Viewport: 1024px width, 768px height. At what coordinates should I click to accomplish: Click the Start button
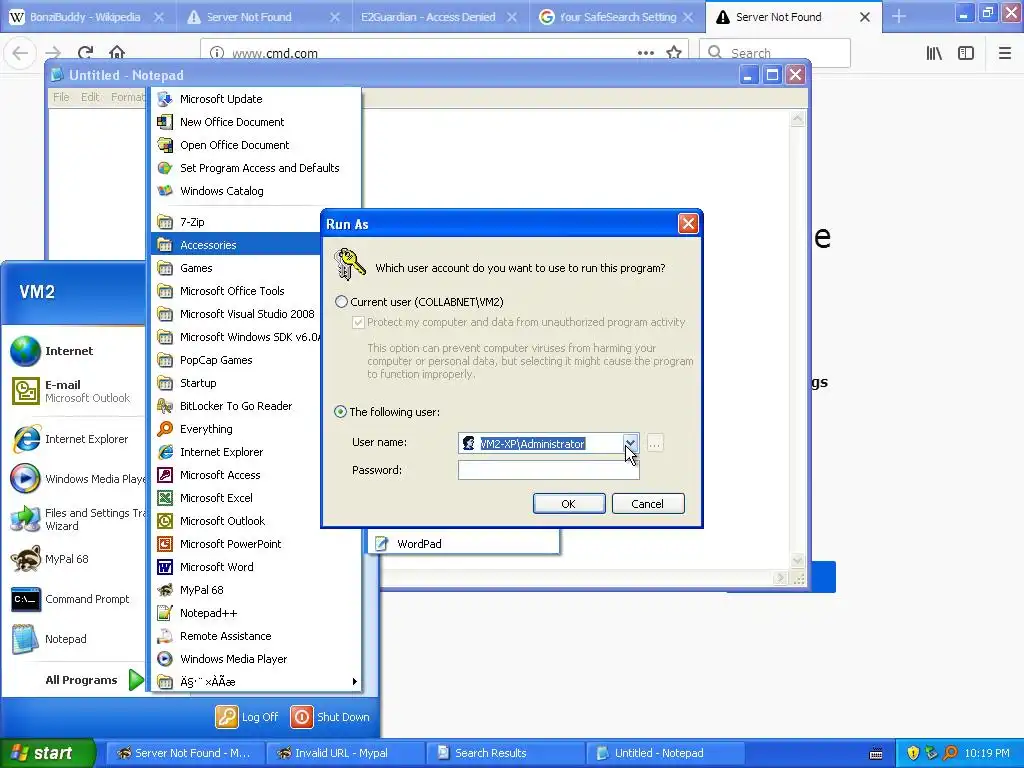[x=48, y=753]
